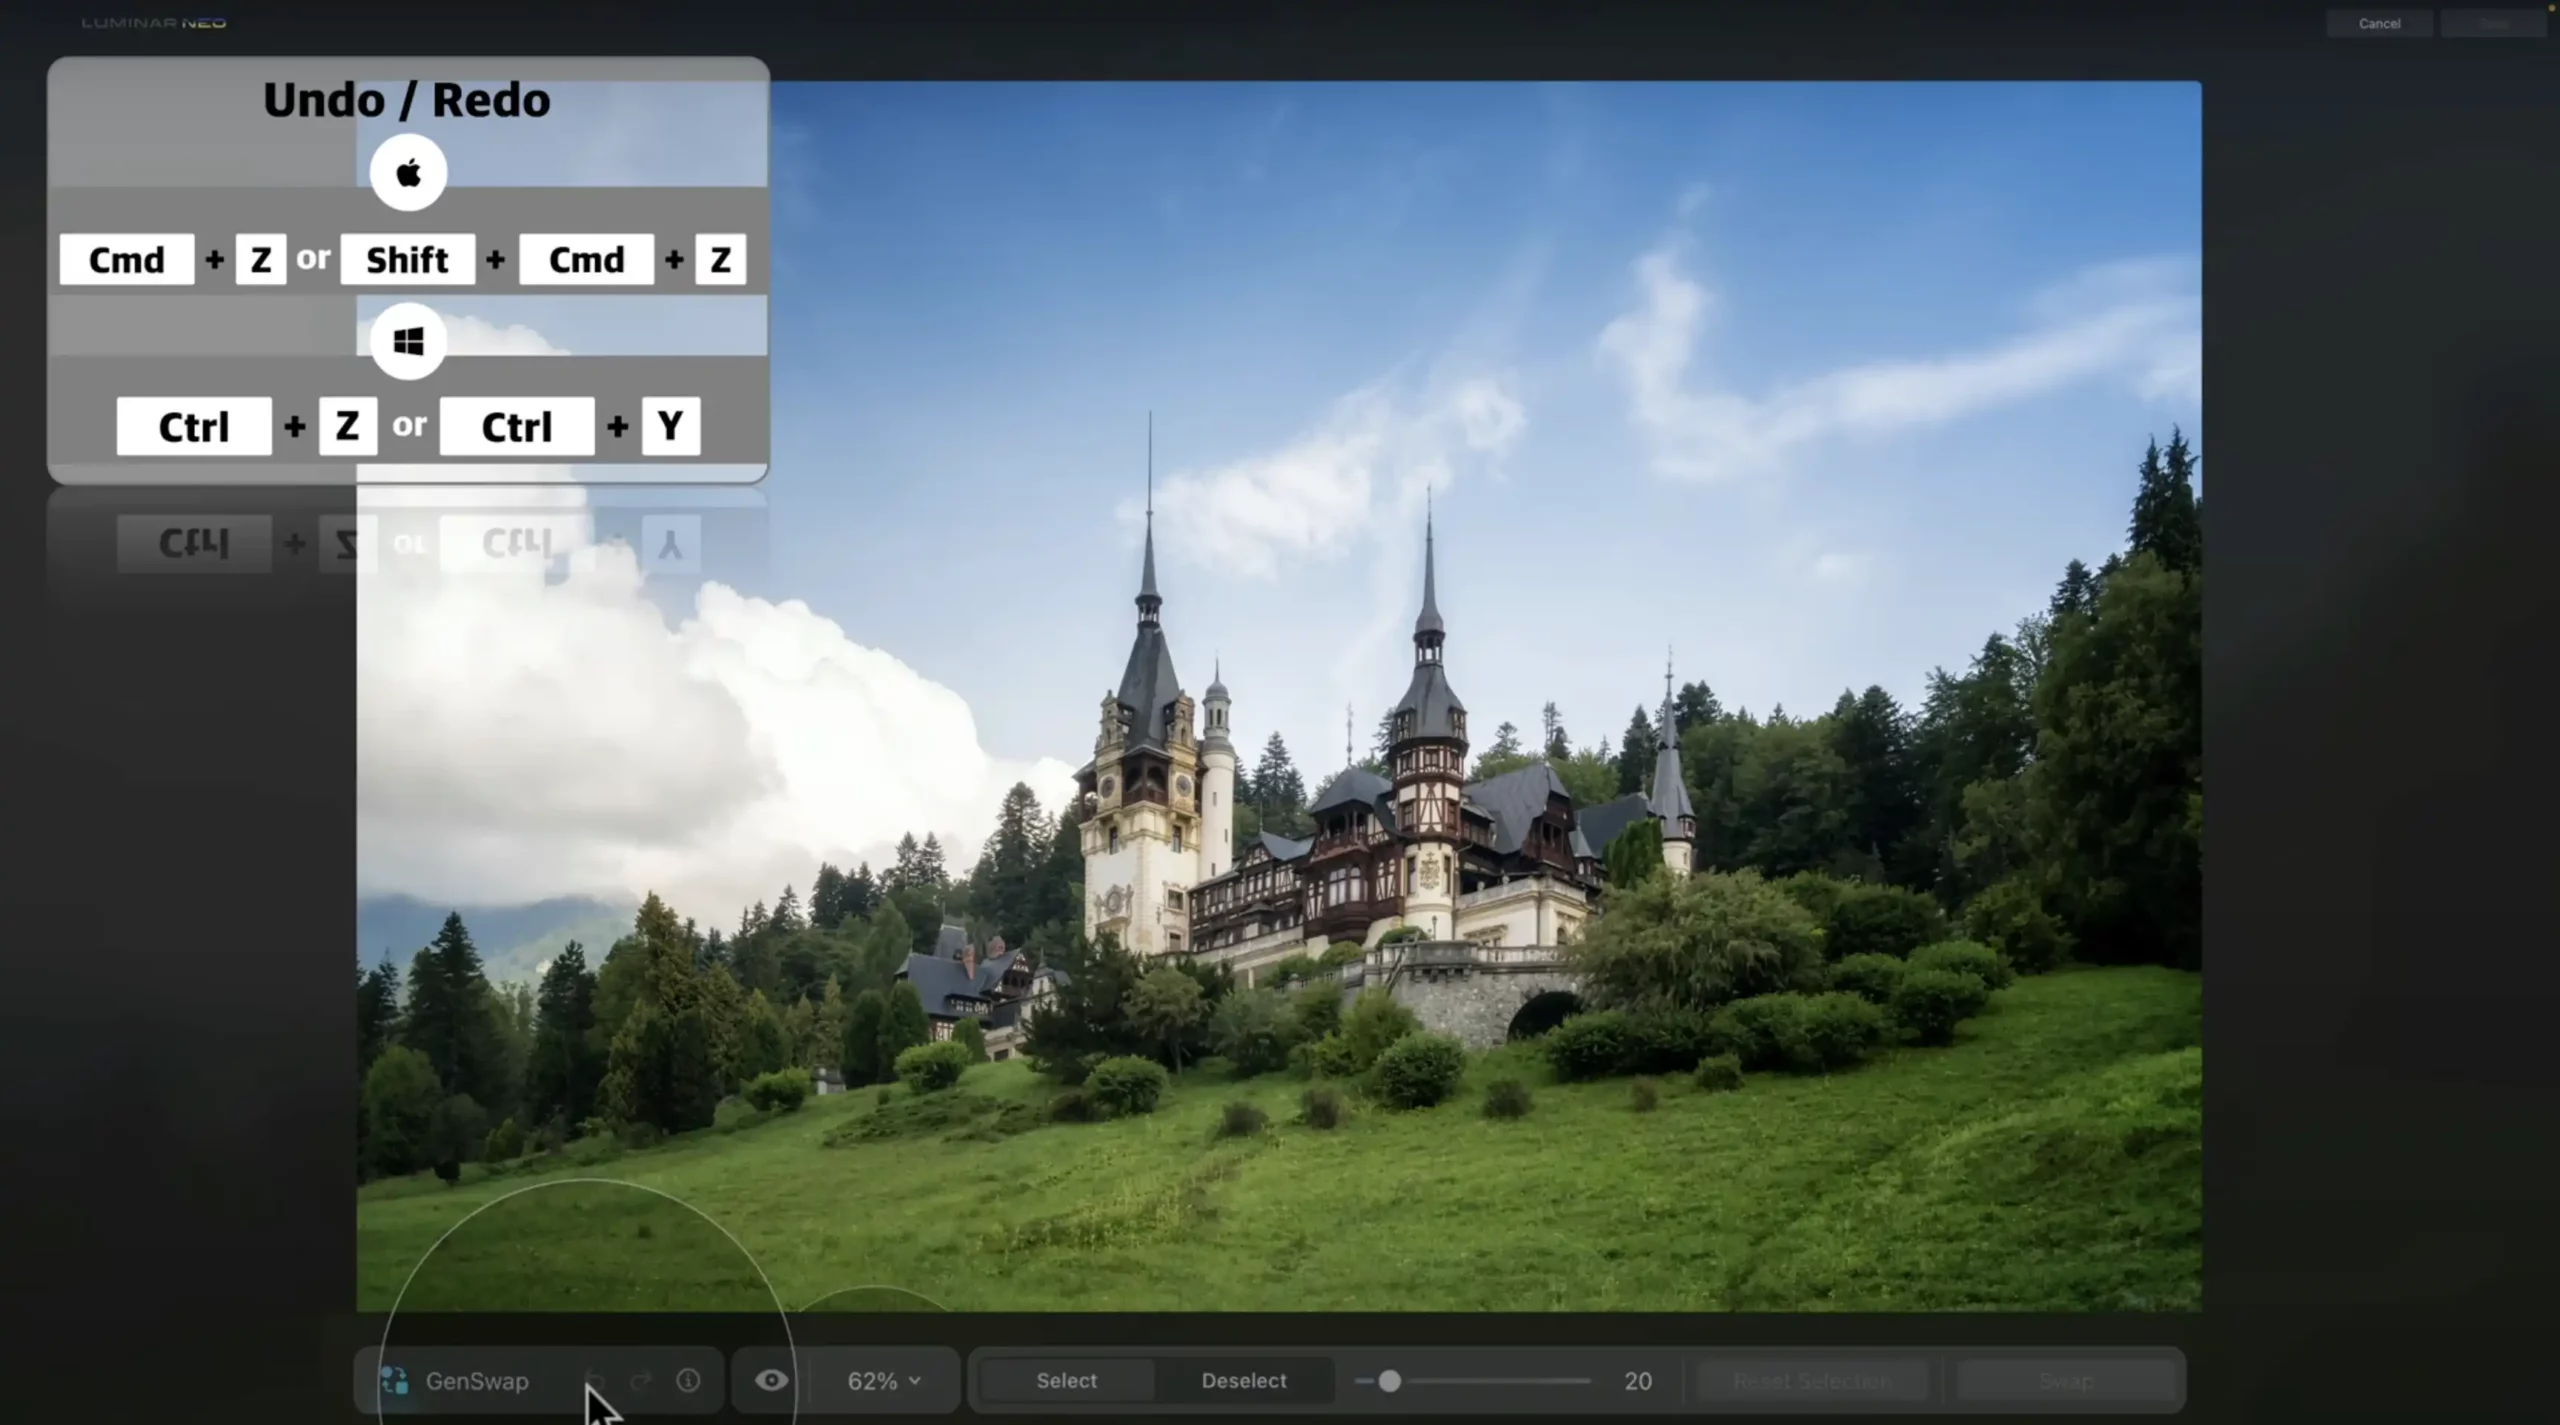Click the Swap button

(x=2066, y=1381)
